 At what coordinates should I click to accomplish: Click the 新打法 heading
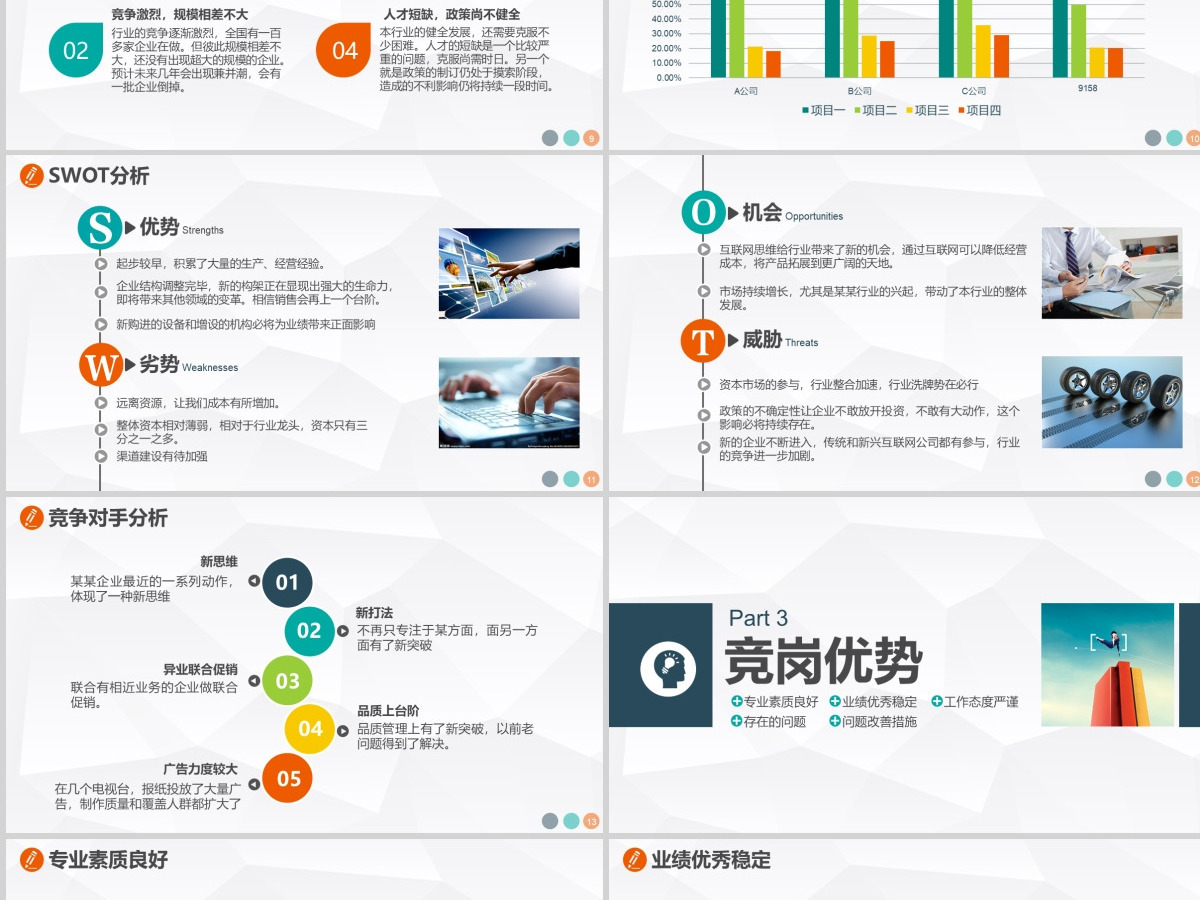pyautogui.click(x=375, y=612)
